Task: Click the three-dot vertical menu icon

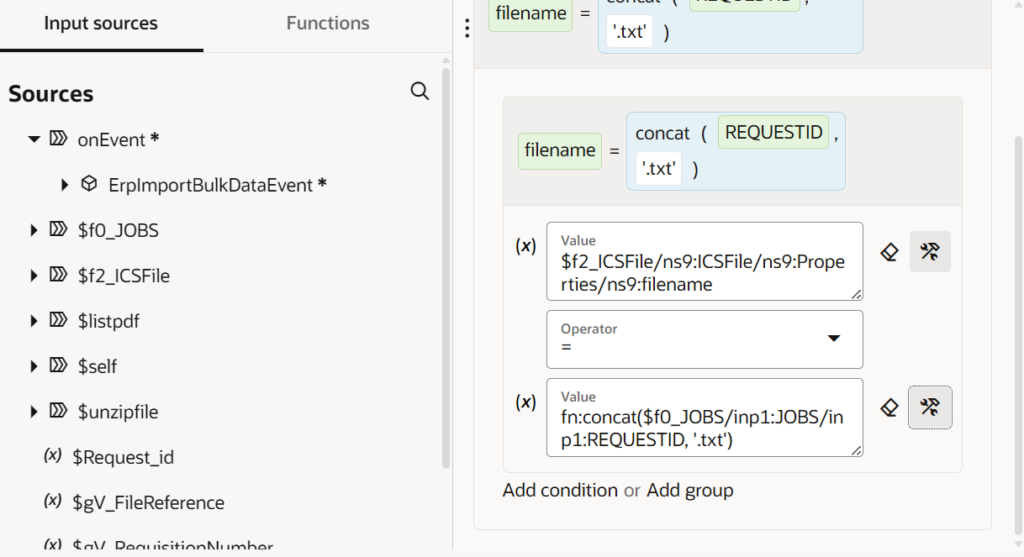Action: [x=466, y=29]
